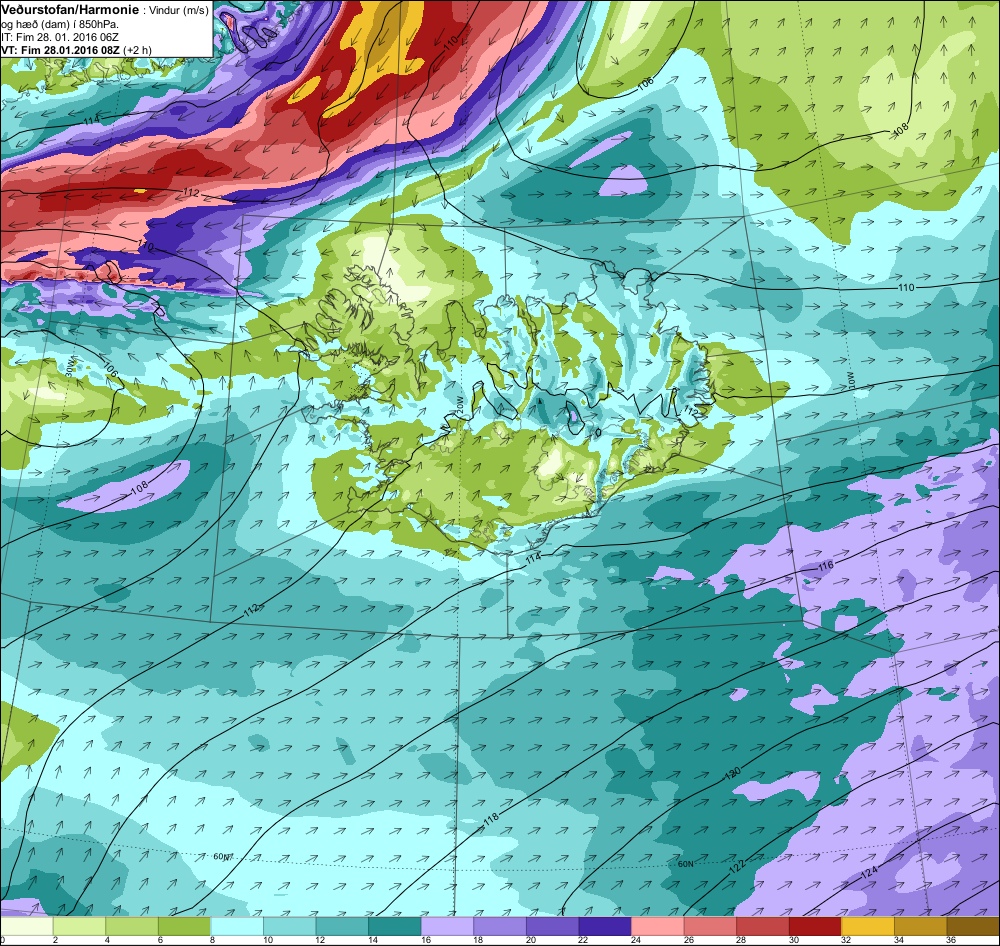Click the green legend swatch between 6 and 8

click(184, 926)
